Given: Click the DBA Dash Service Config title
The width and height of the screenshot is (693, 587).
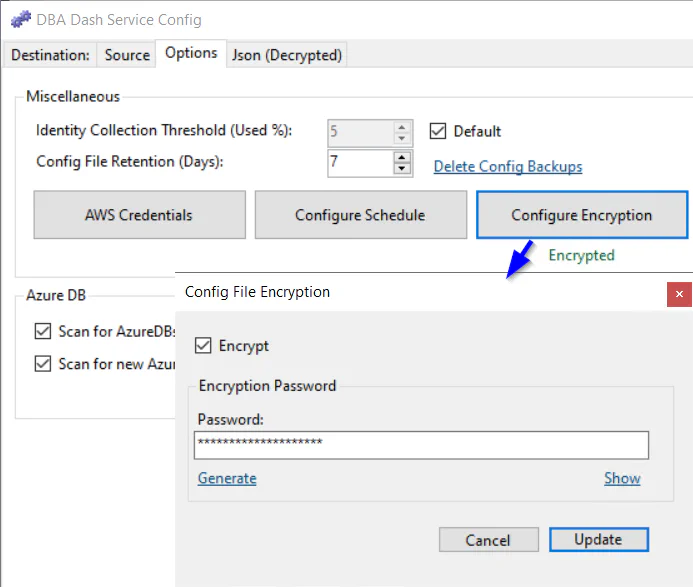Looking at the screenshot, I should coord(119,20).
